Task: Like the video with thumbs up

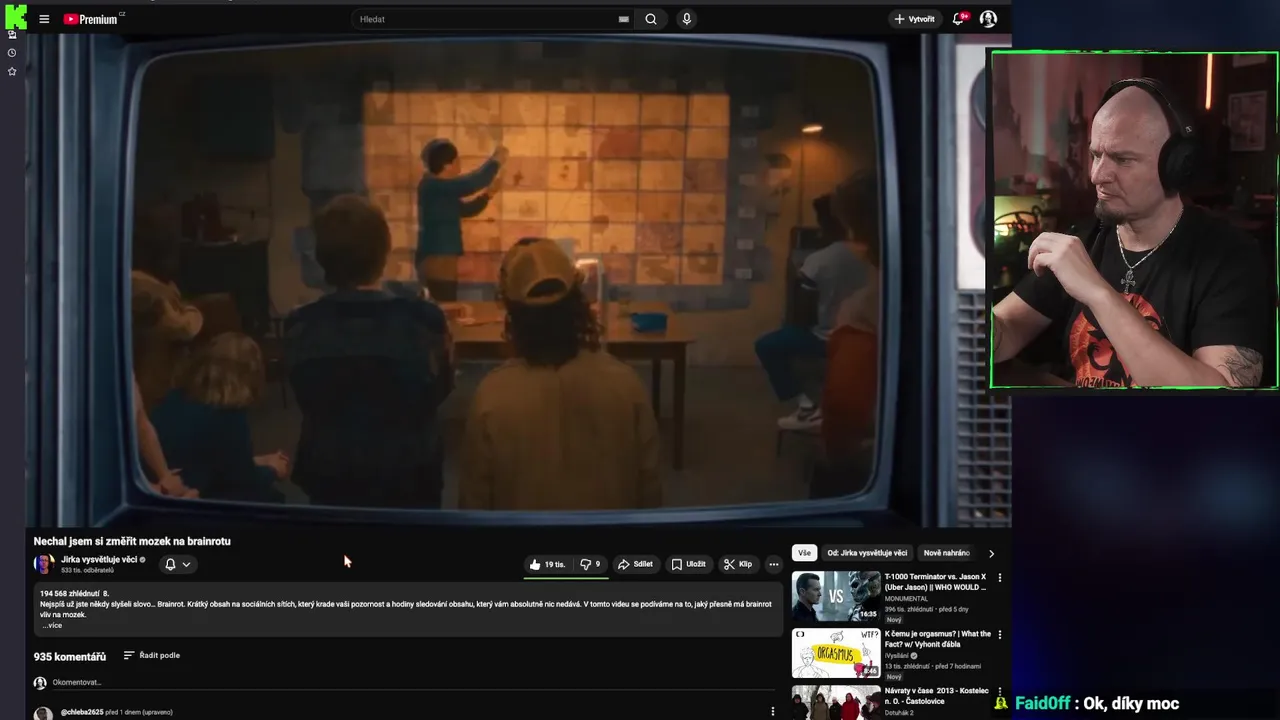Action: [547, 564]
